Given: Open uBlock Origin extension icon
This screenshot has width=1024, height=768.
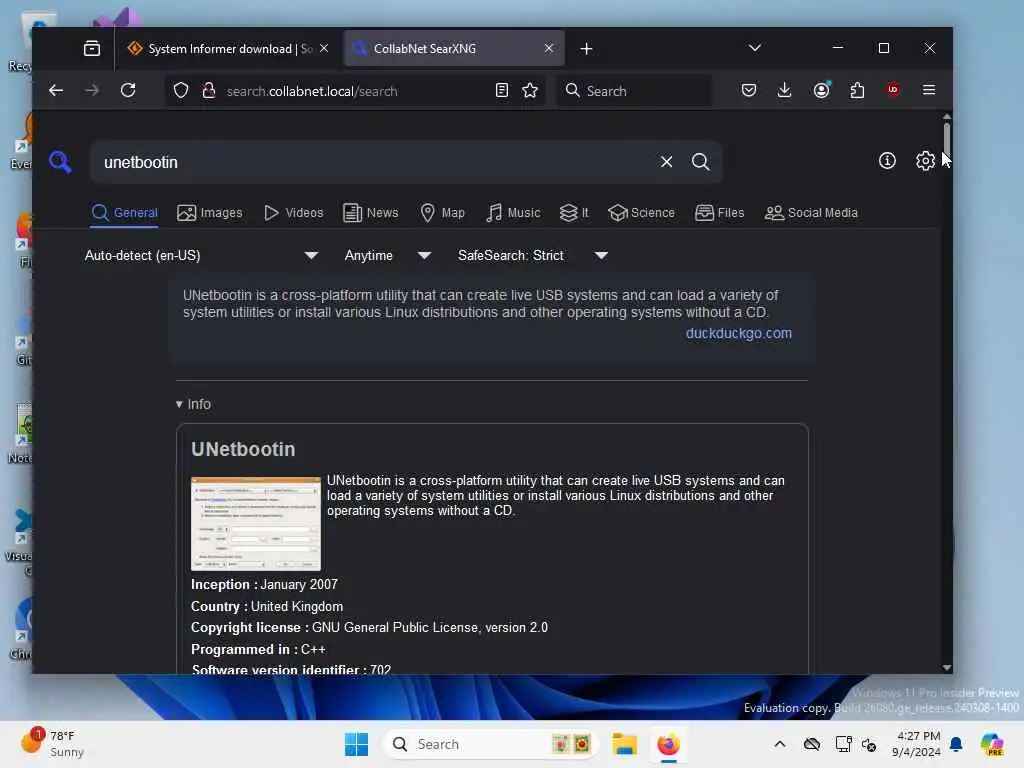Looking at the screenshot, I should point(893,90).
